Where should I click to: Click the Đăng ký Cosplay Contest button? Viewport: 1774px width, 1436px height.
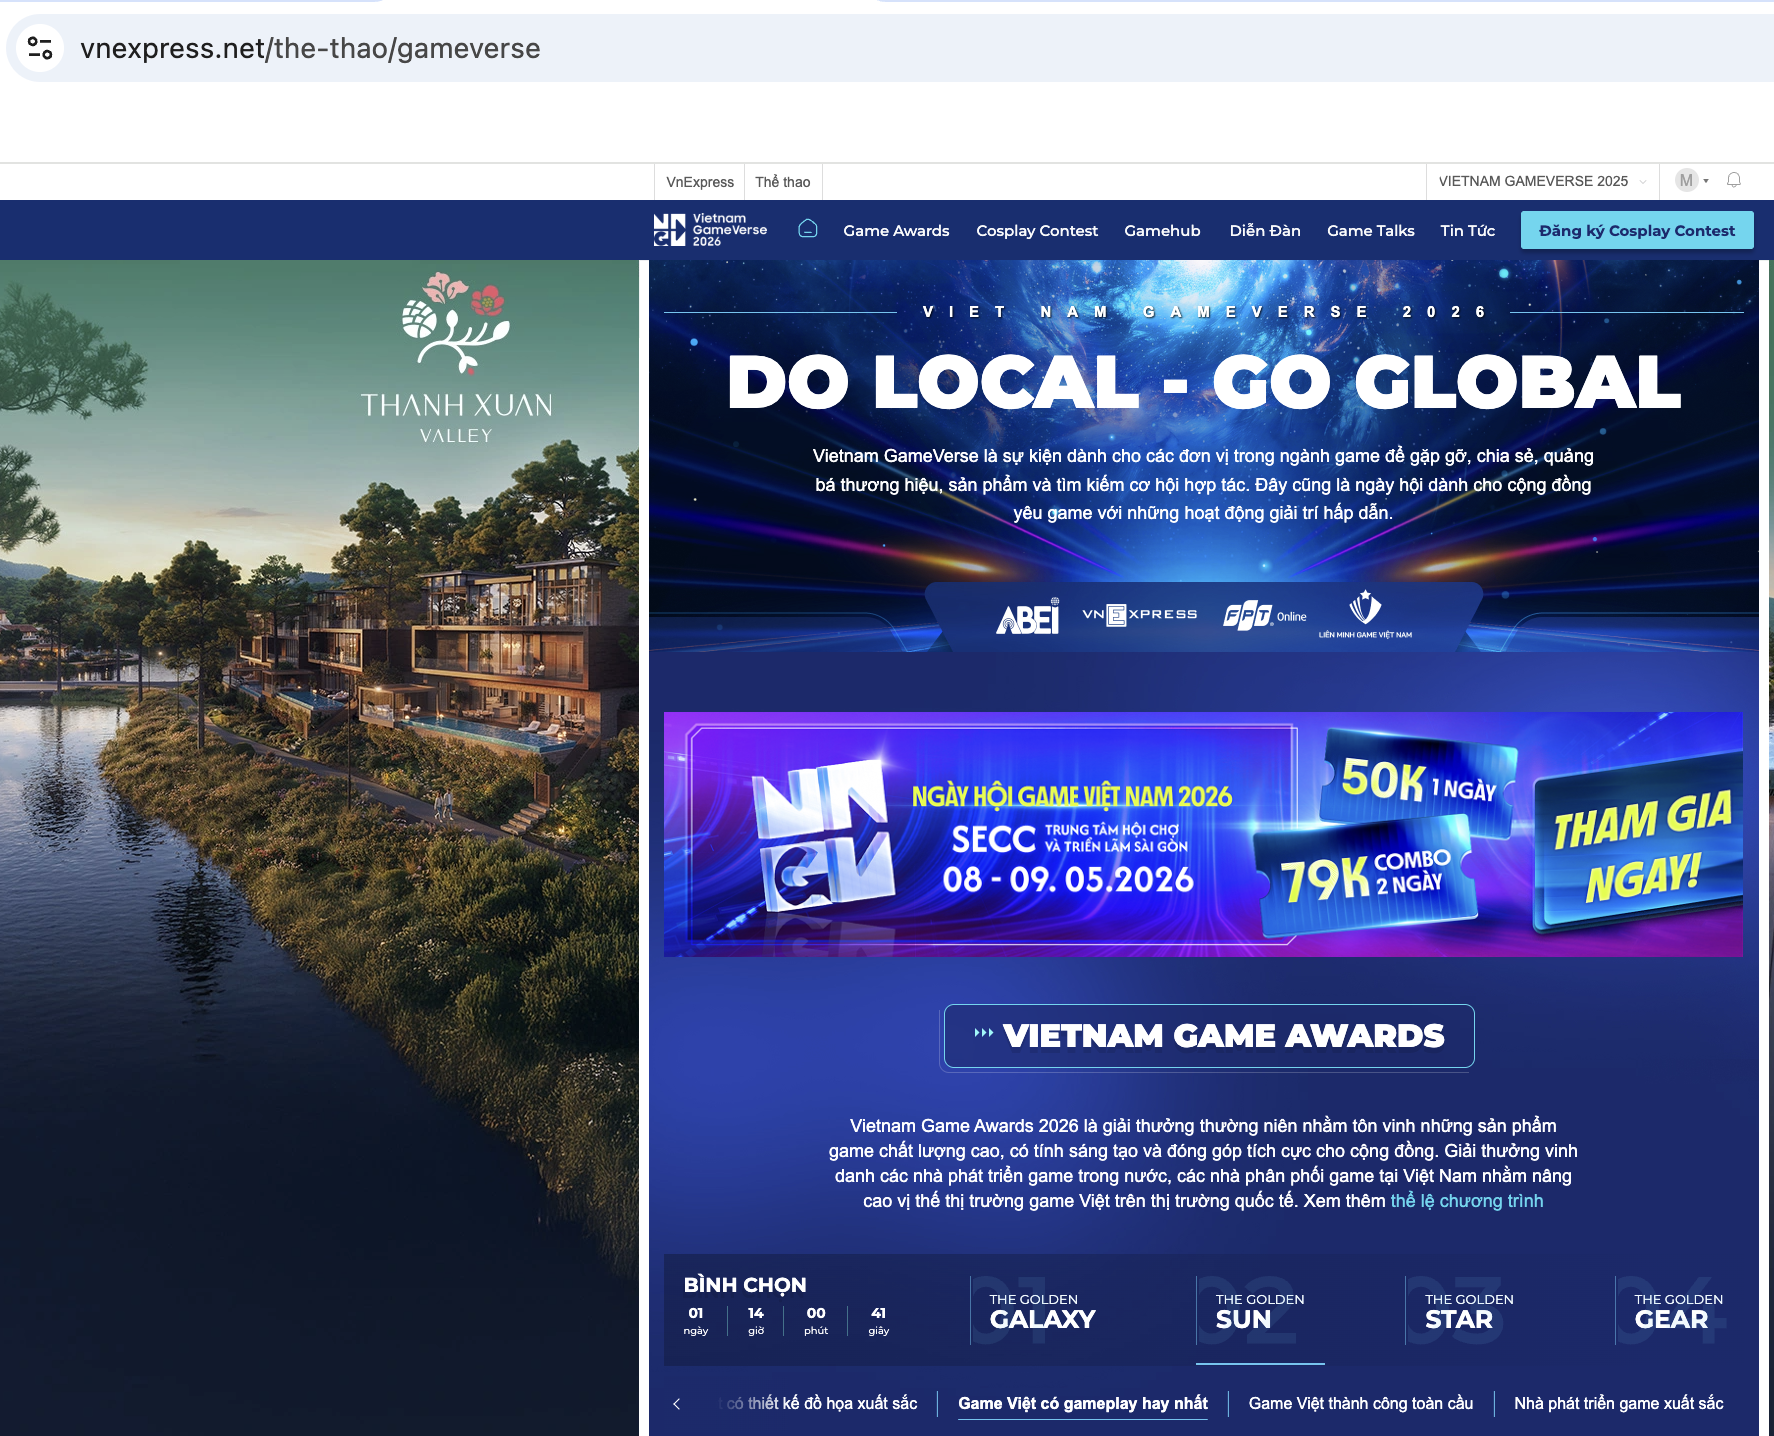pyautogui.click(x=1636, y=230)
